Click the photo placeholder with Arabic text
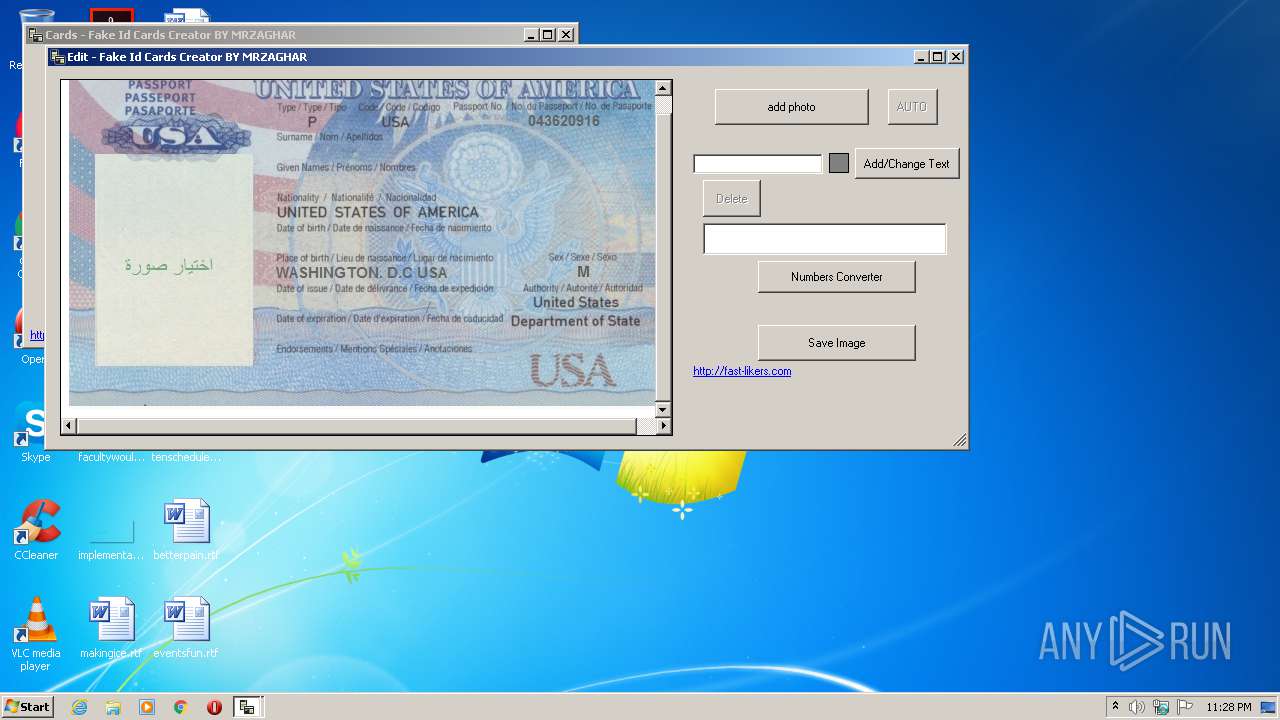The height and width of the screenshot is (720, 1280). (x=173, y=259)
